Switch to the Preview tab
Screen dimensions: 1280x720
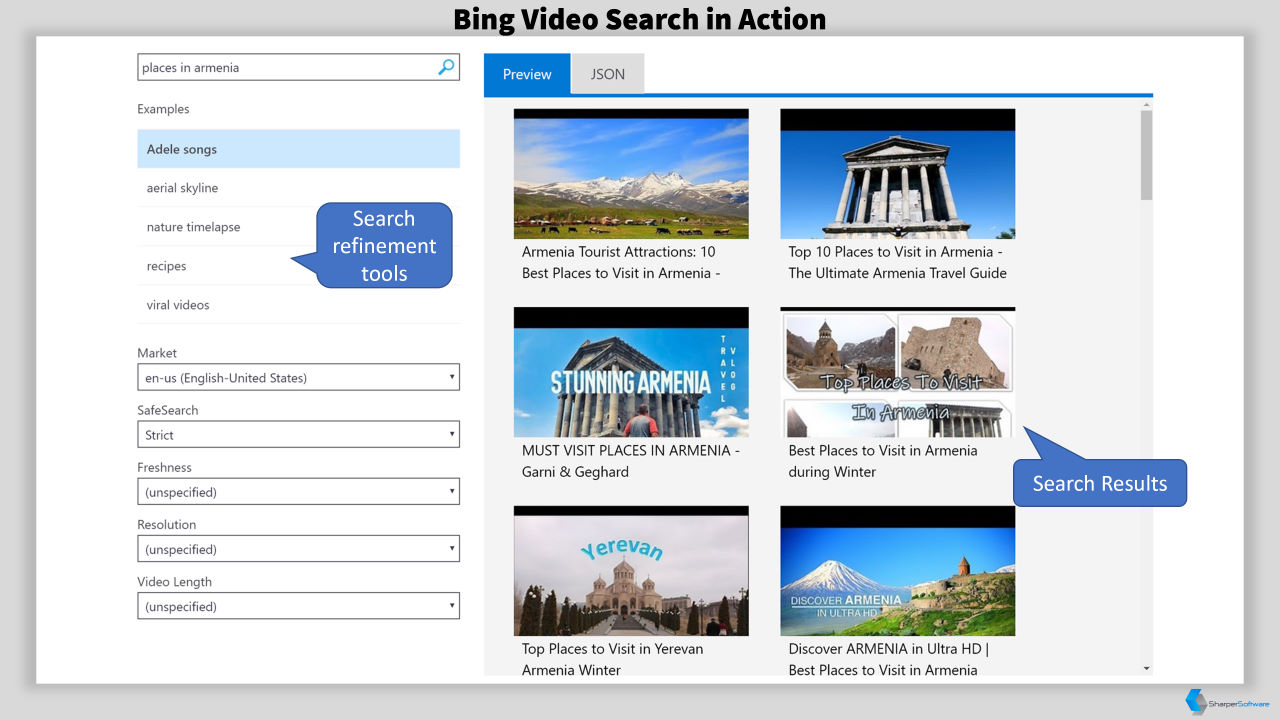click(527, 74)
